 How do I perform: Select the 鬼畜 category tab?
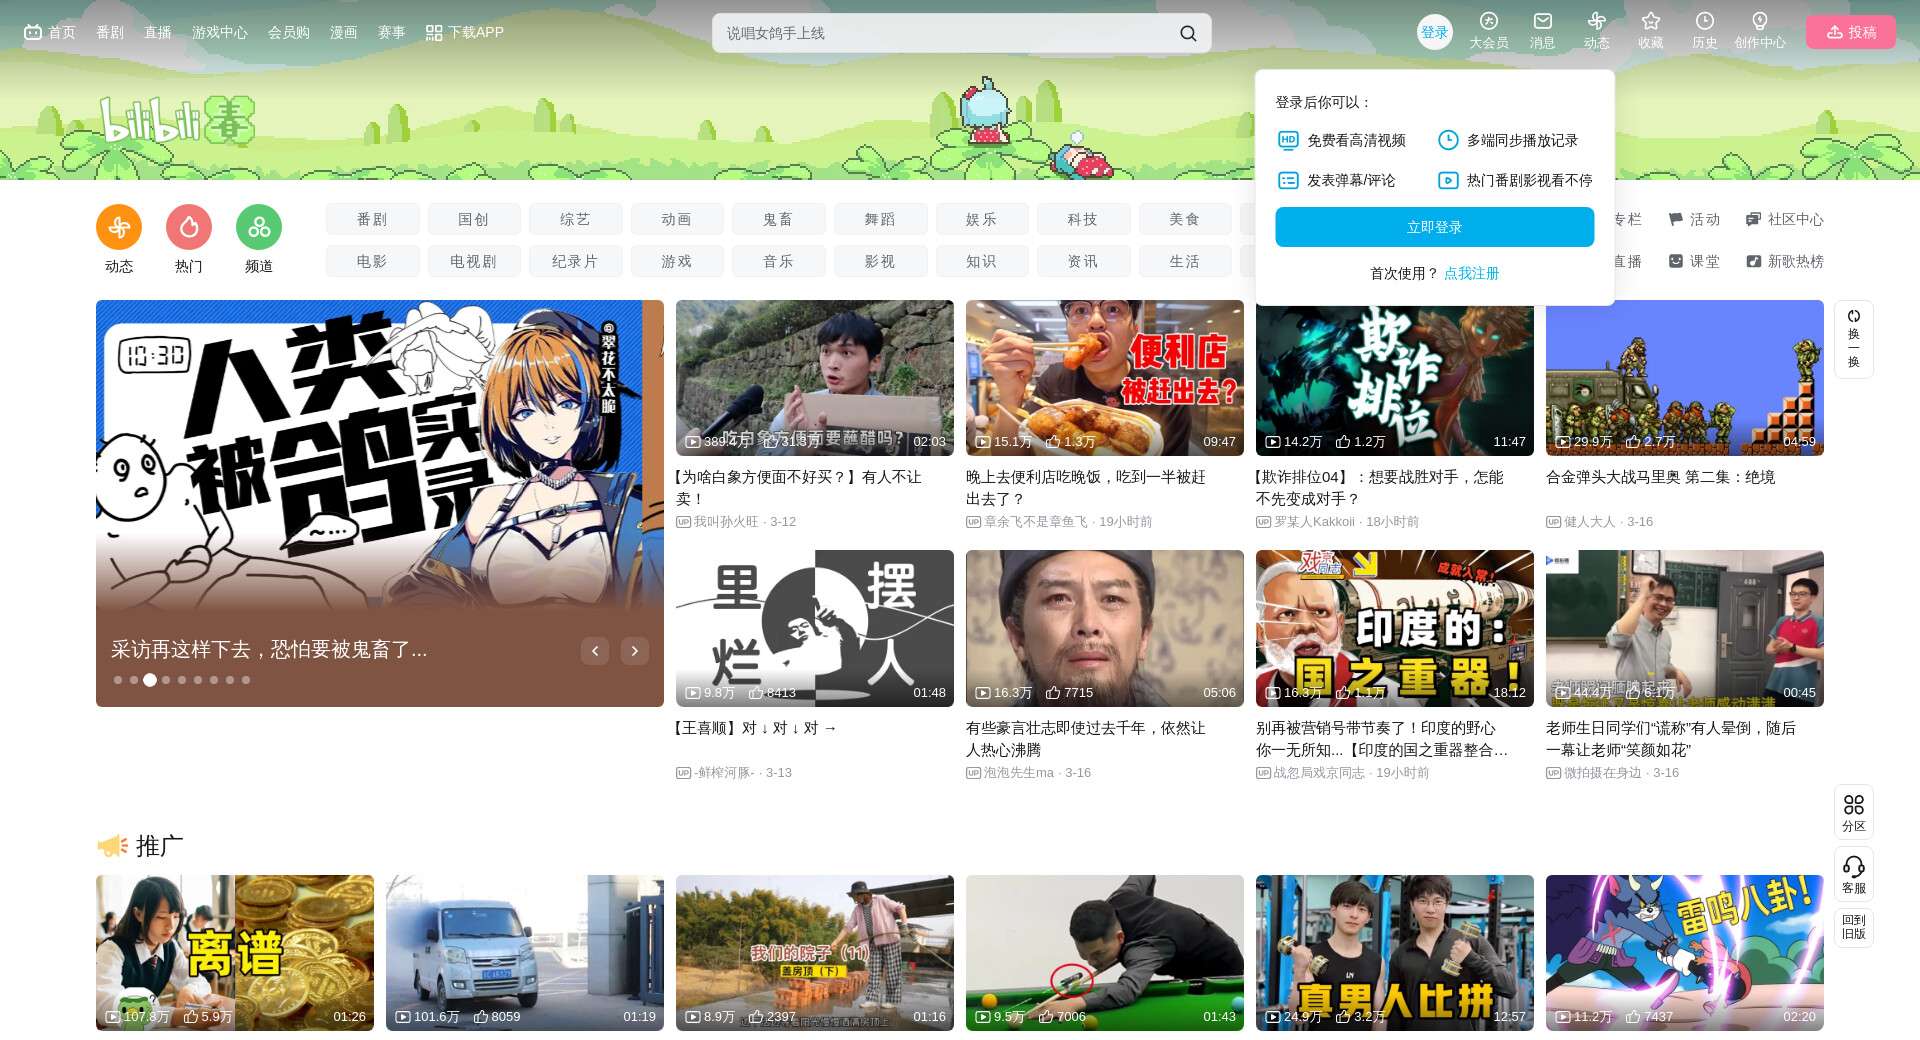[x=778, y=219]
